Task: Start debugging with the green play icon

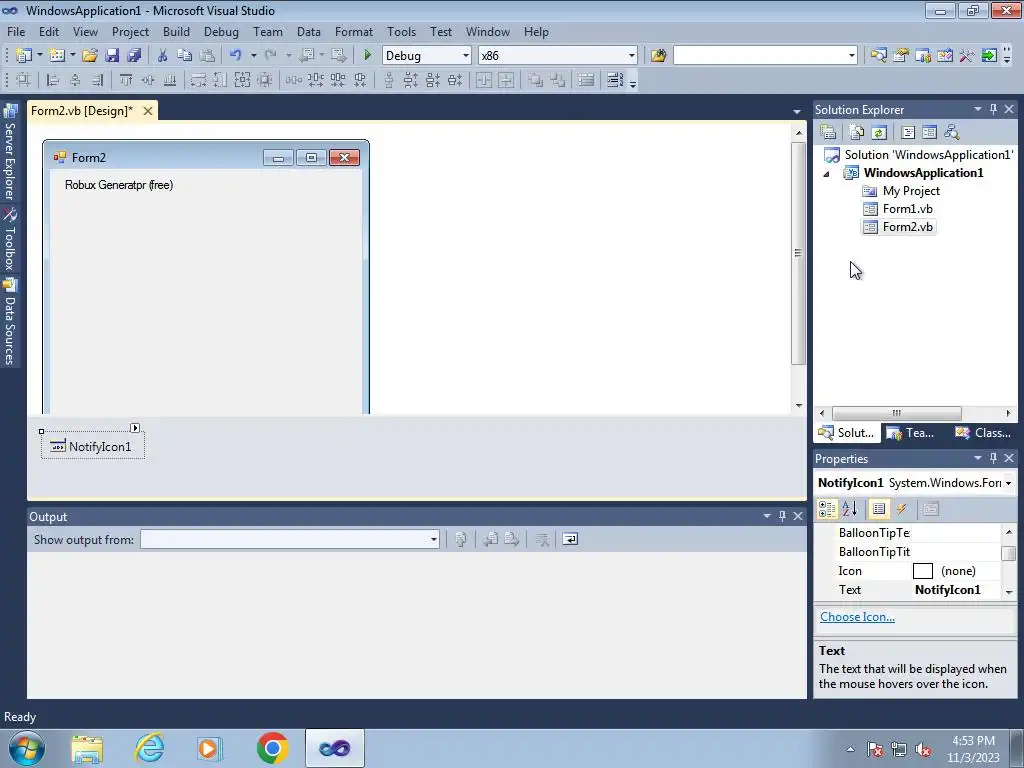Action: pyautogui.click(x=367, y=56)
